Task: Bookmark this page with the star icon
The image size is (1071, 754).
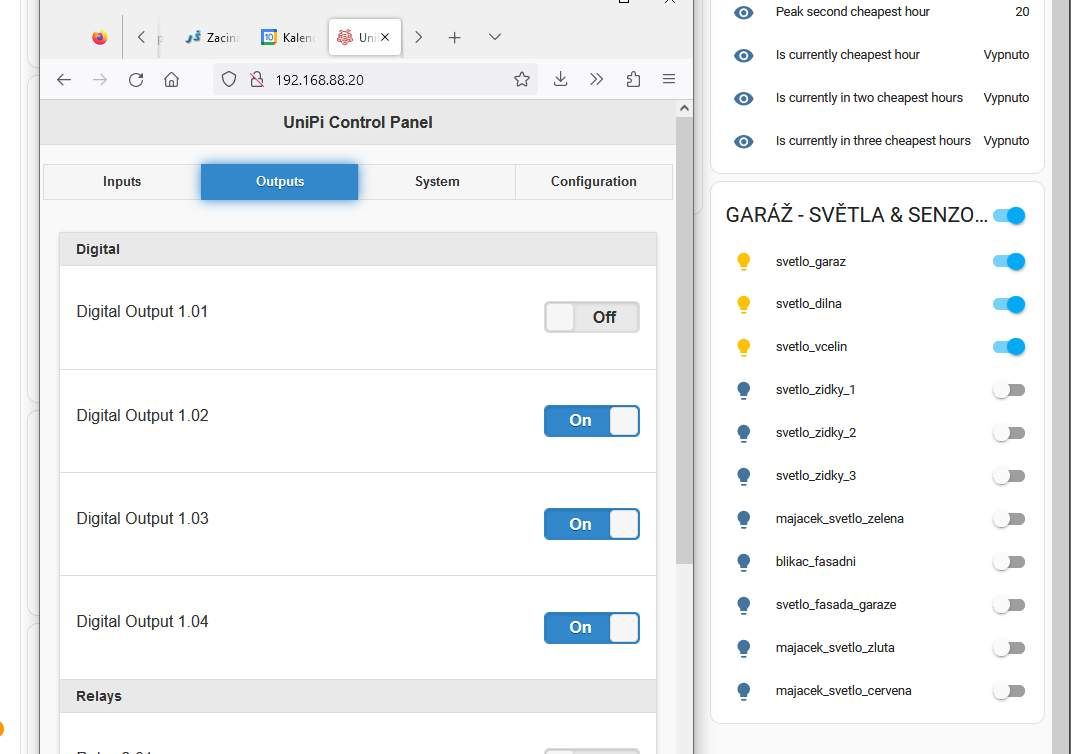Action: 521,80
